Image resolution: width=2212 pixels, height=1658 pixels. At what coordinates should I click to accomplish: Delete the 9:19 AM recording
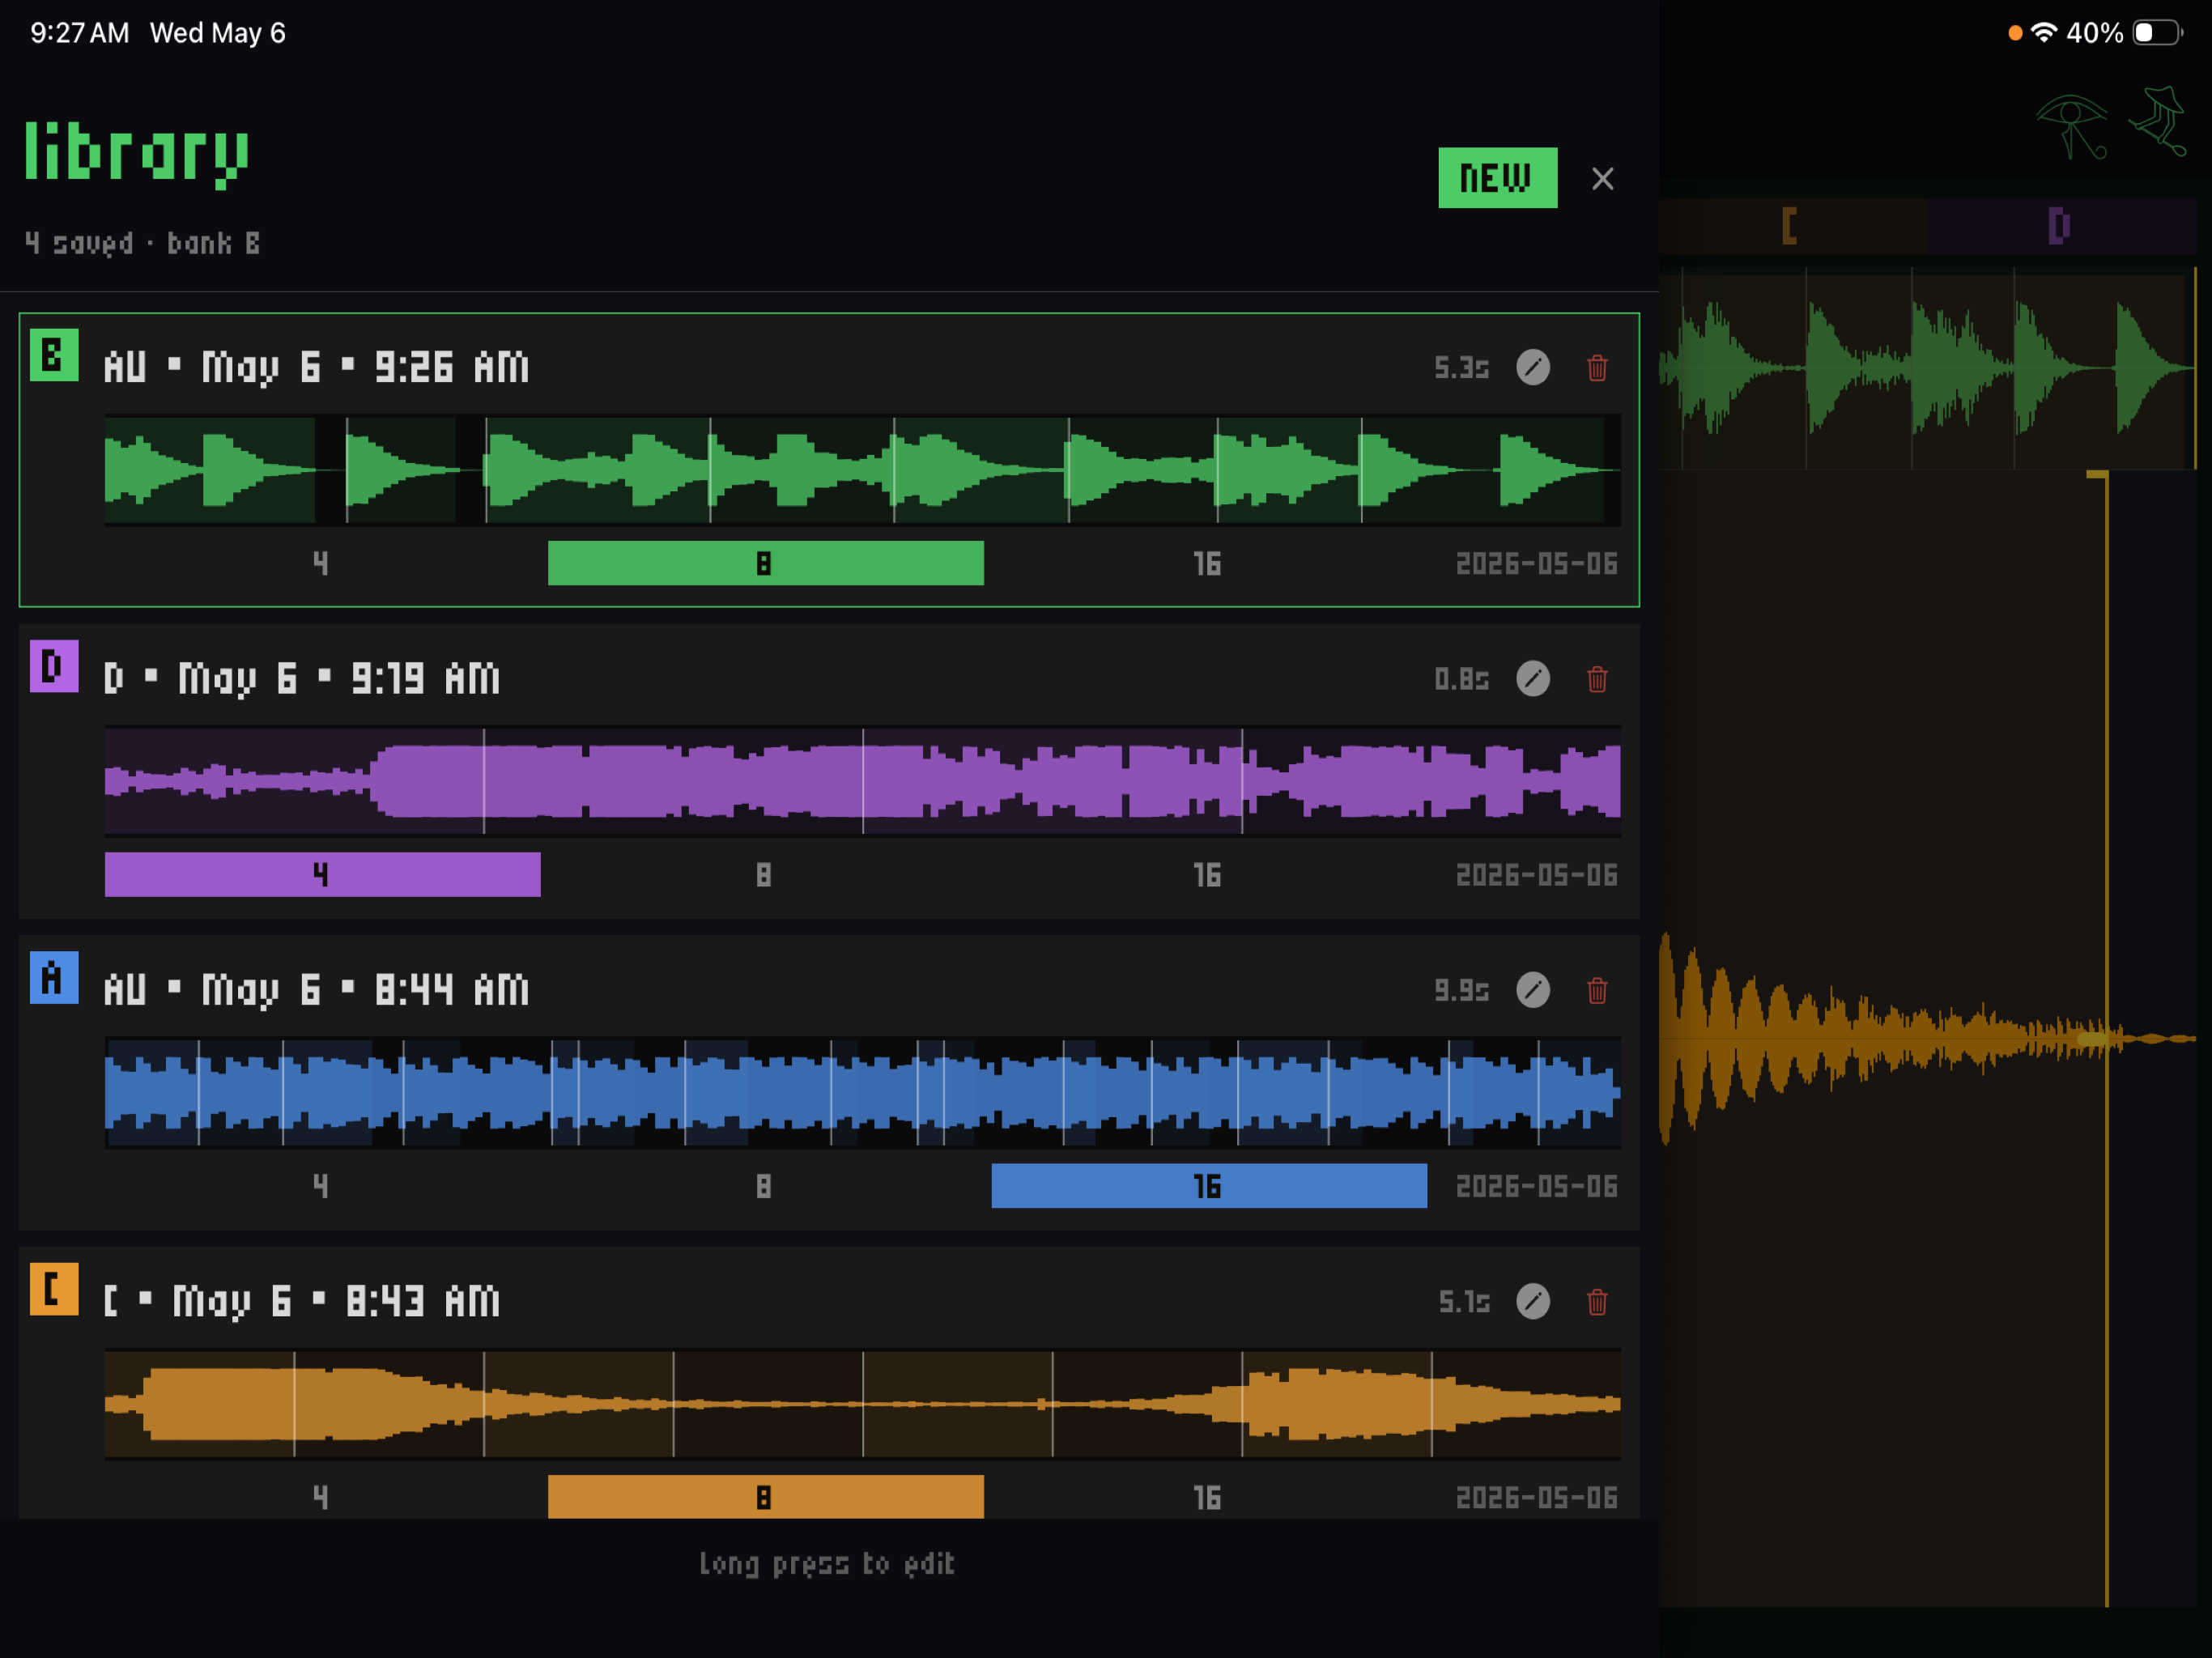(x=1597, y=679)
